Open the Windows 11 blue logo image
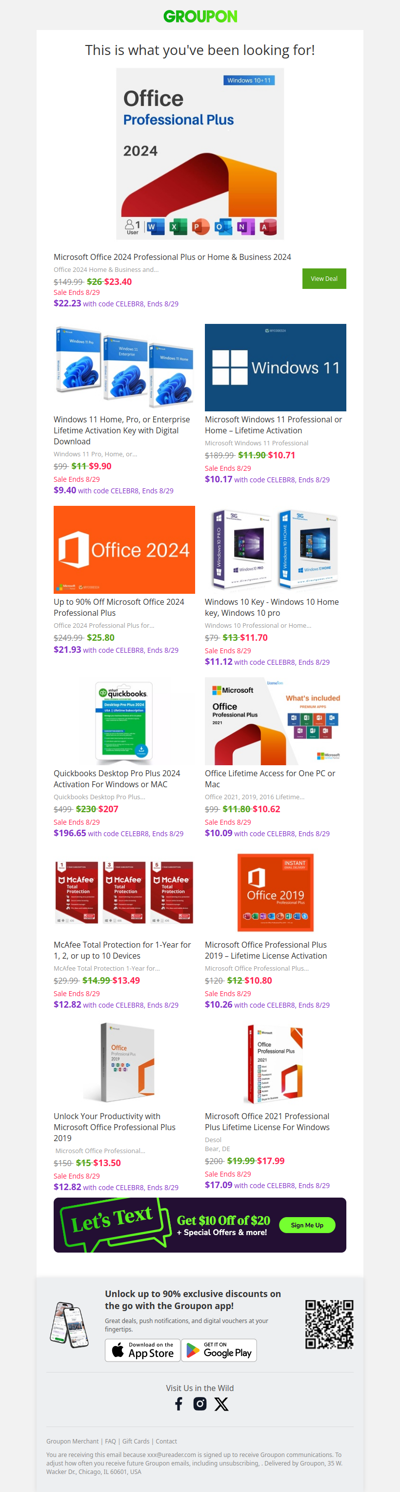Viewport: 400px width, 1492px height. tap(276, 367)
